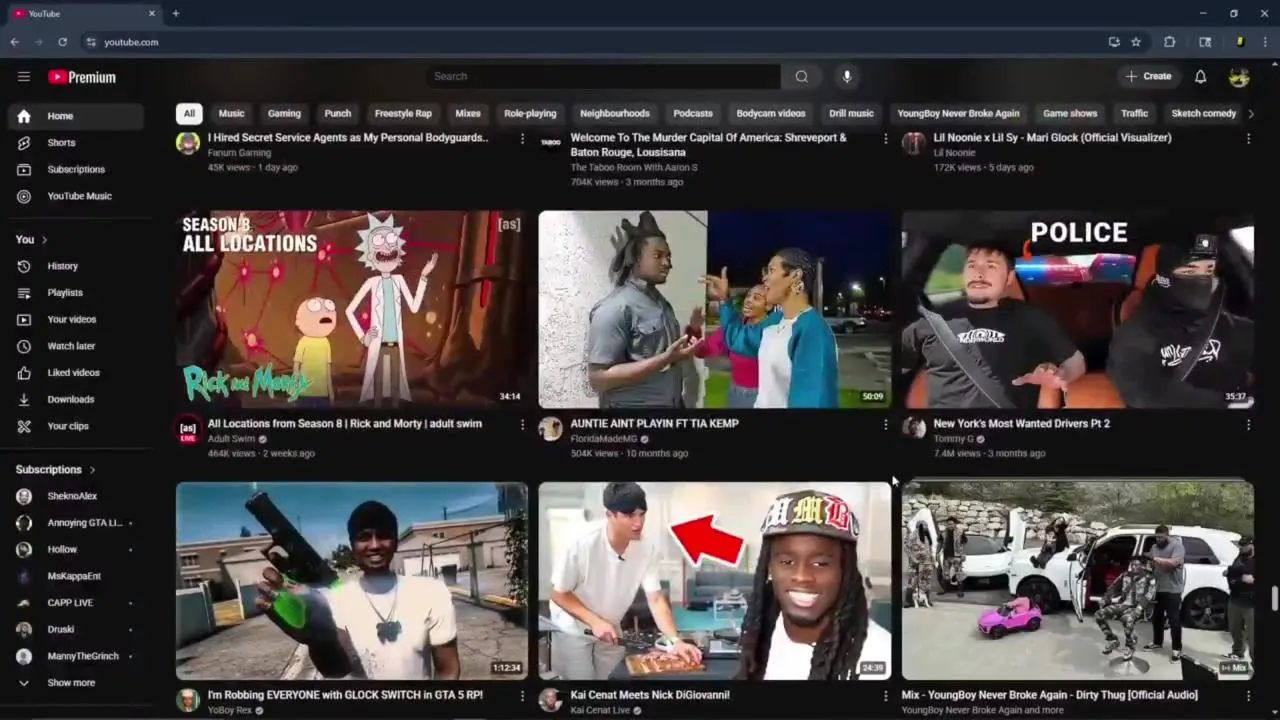The image size is (1280, 720).
Task: Show more subscriptions
Action: click(75, 683)
